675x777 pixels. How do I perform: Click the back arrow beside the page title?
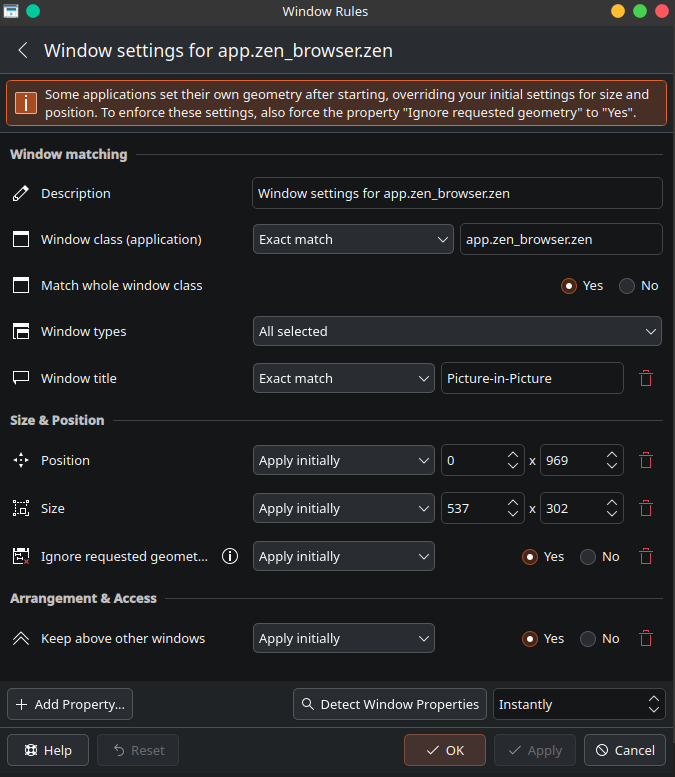[x=23, y=51]
